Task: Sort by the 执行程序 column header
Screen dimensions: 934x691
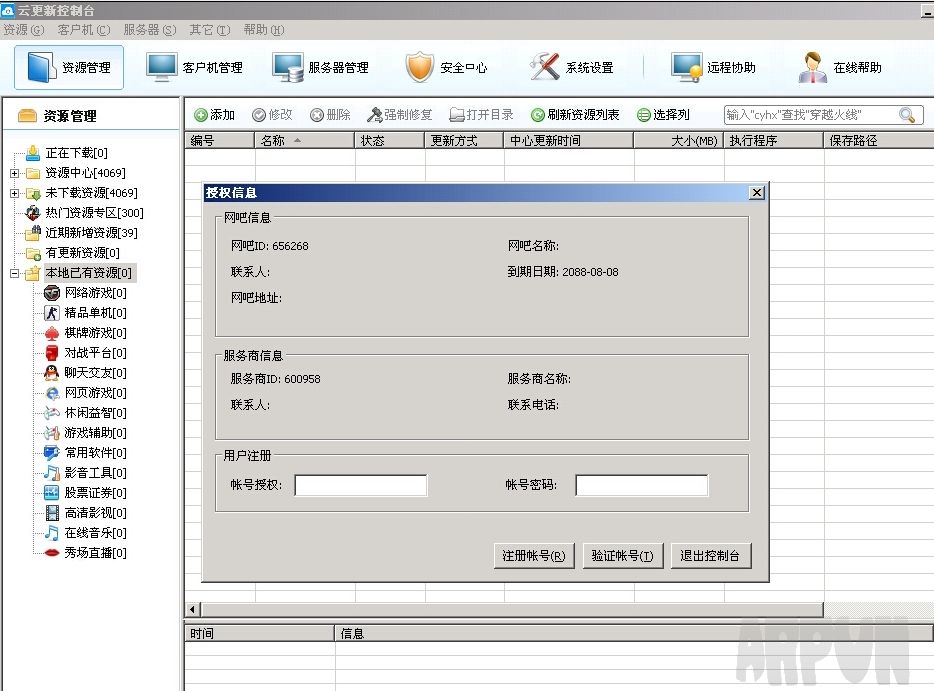Action: click(774, 141)
